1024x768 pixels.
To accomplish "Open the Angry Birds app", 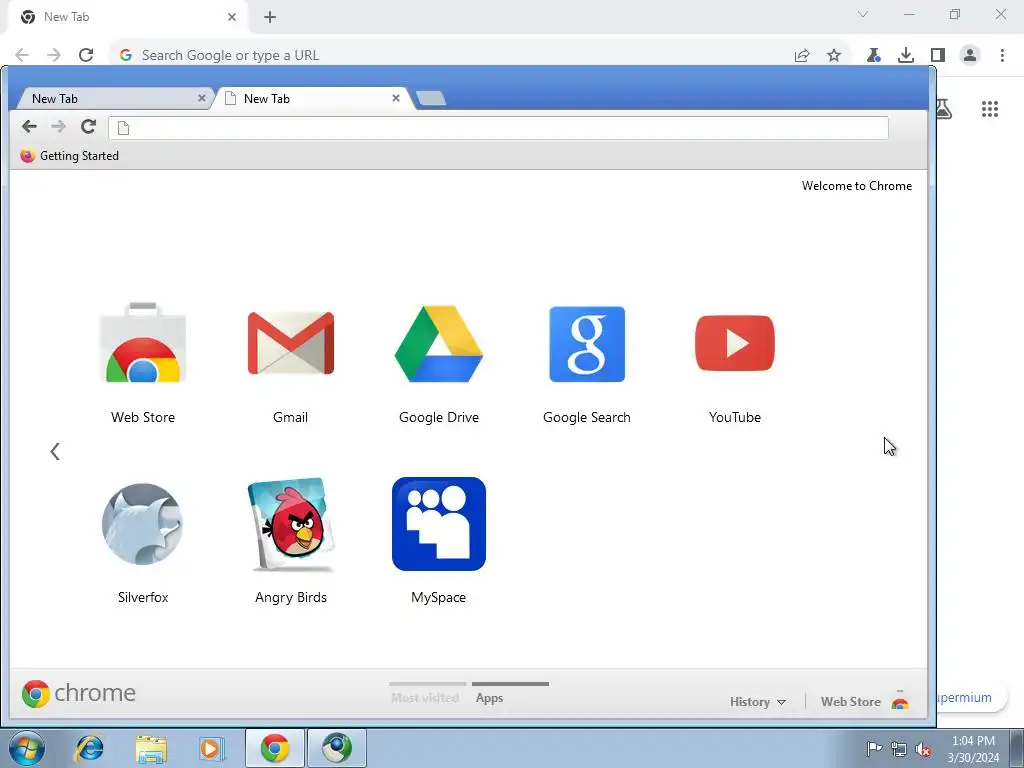I will [x=291, y=524].
